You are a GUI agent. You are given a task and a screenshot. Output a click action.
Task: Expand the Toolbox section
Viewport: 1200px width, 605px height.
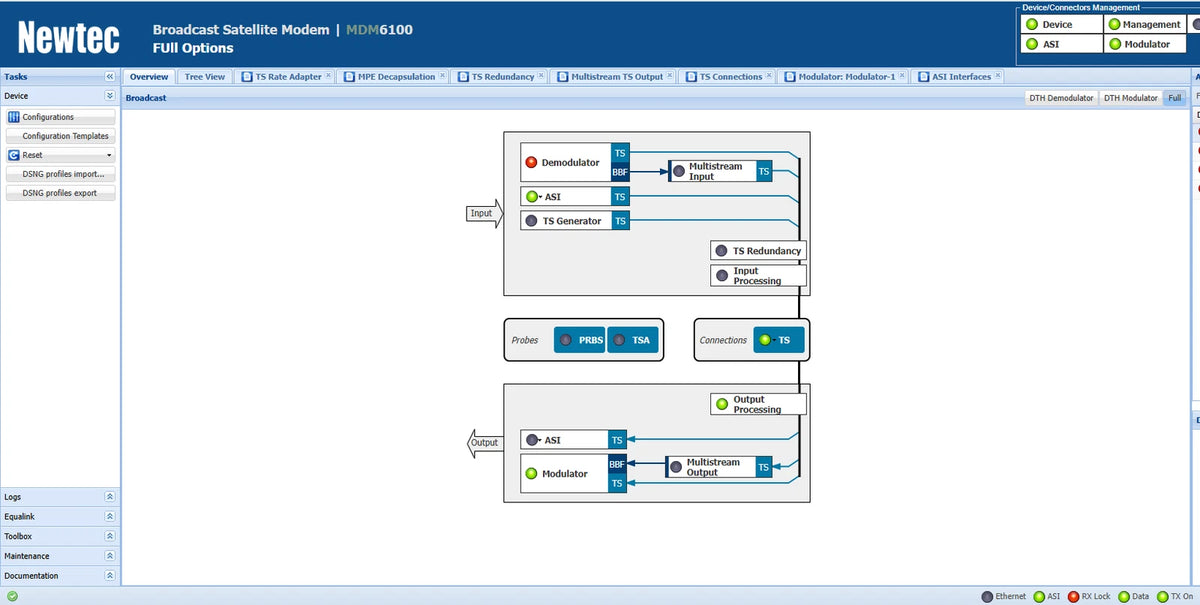coord(110,536)
